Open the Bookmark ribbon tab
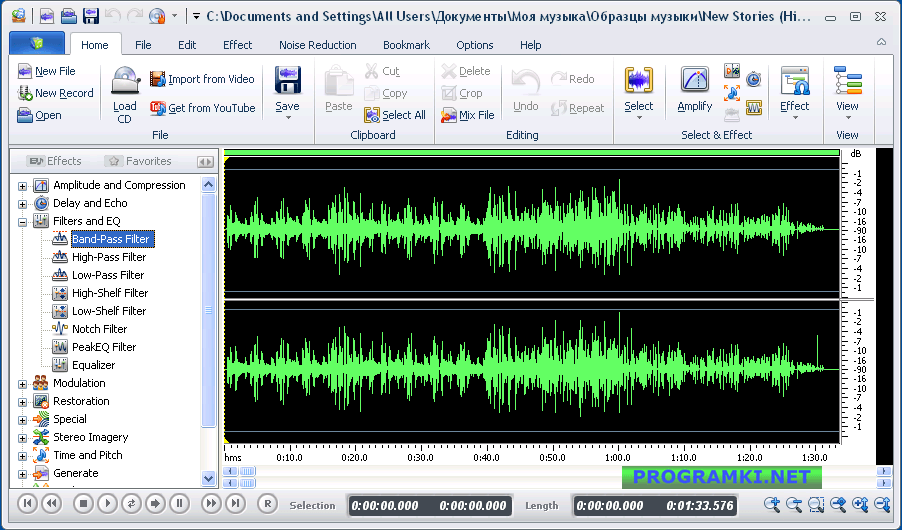 [406, 45]
